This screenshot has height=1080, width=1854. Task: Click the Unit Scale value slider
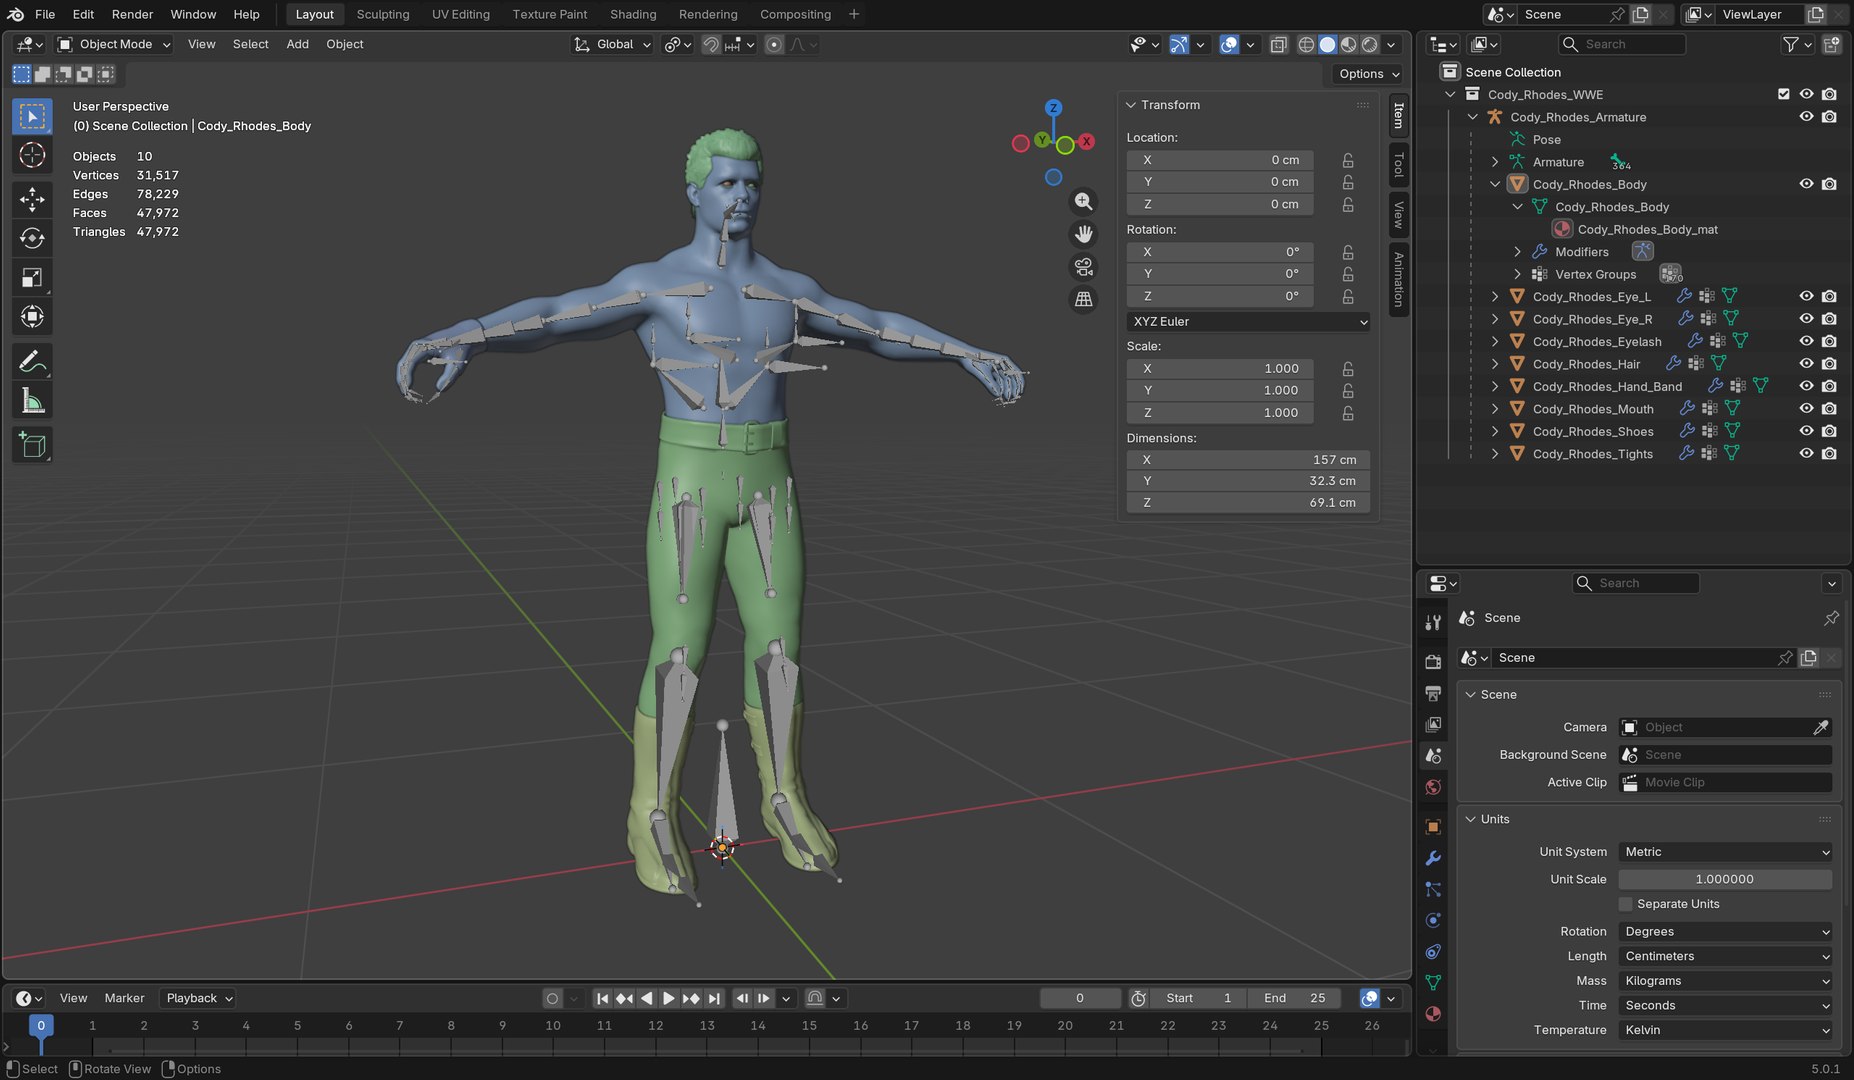pyautogui.click(x=1725, y=879)
